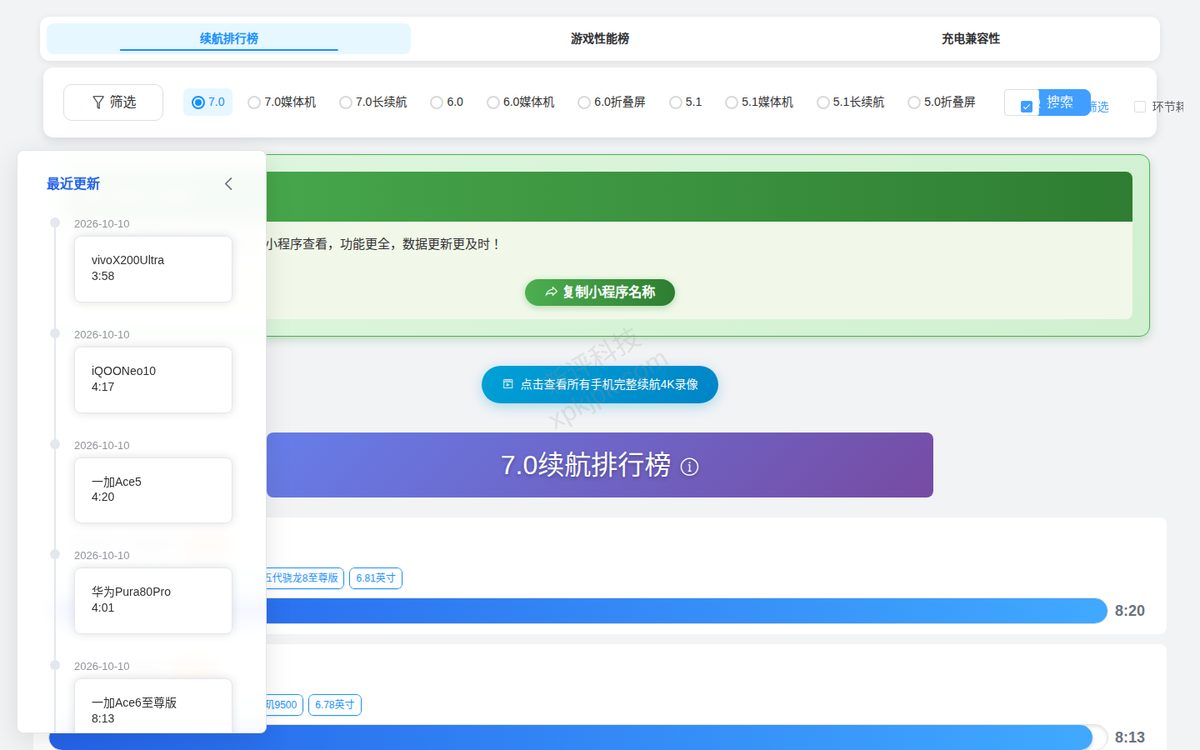1200x750 pixels.
Task: Open the vivoX200Ultra 3:58 card
Action: pyautogui.click(x=153, y=269)
